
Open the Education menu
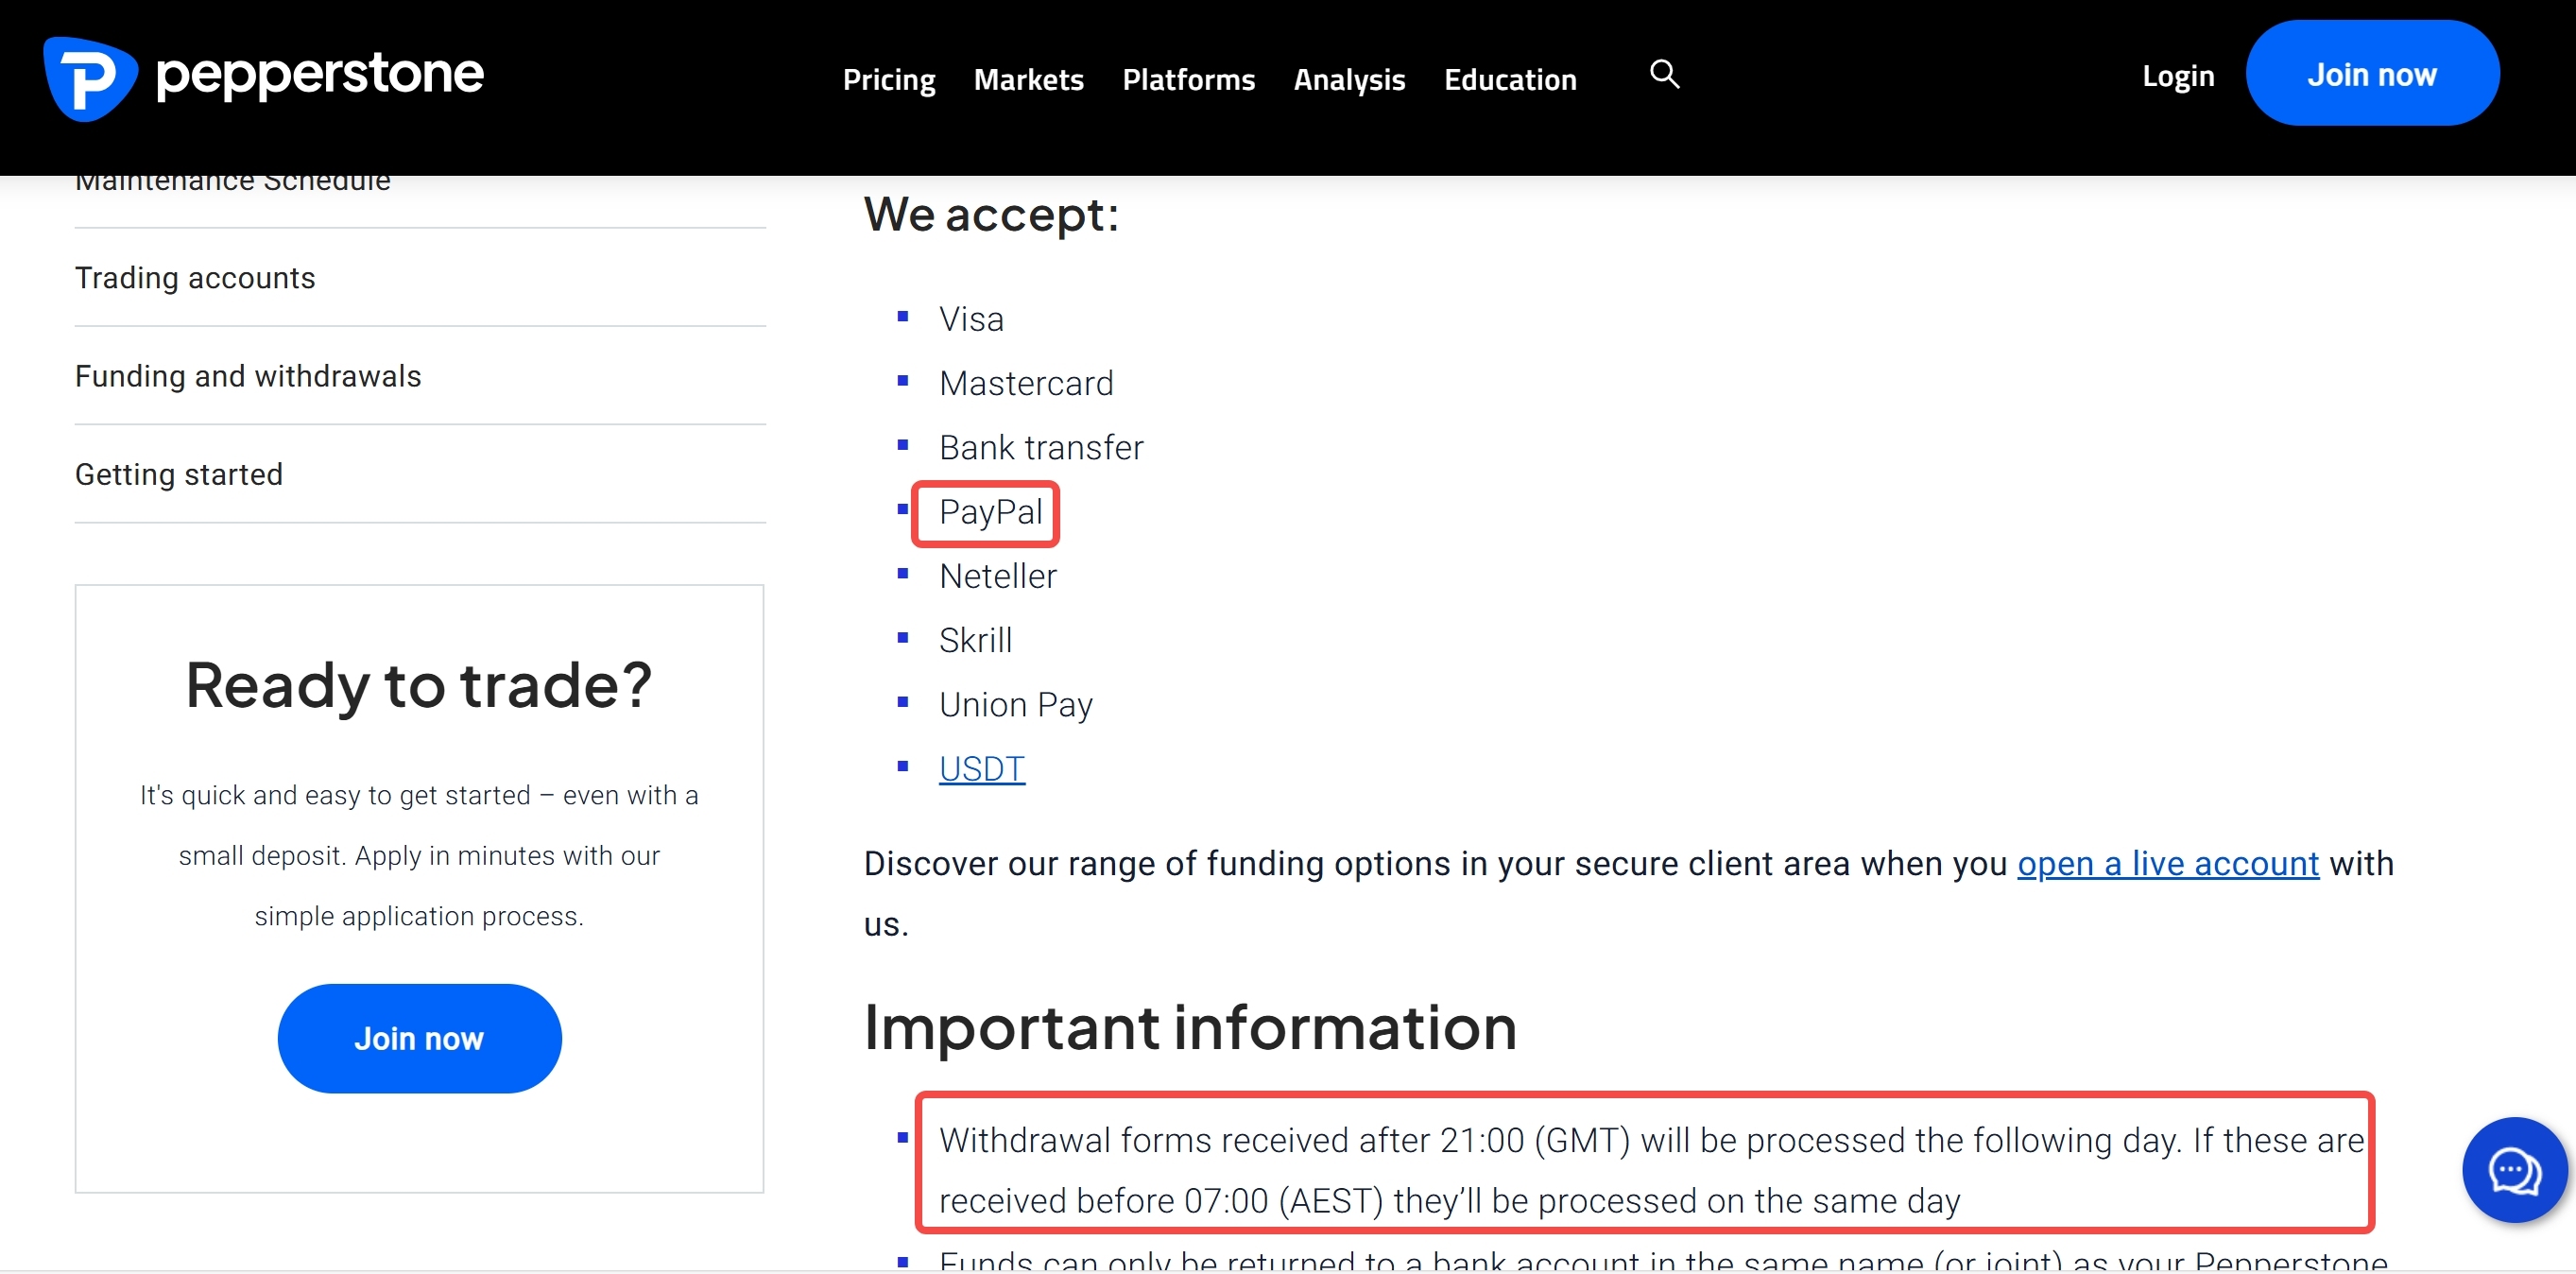pos(1510,79)
